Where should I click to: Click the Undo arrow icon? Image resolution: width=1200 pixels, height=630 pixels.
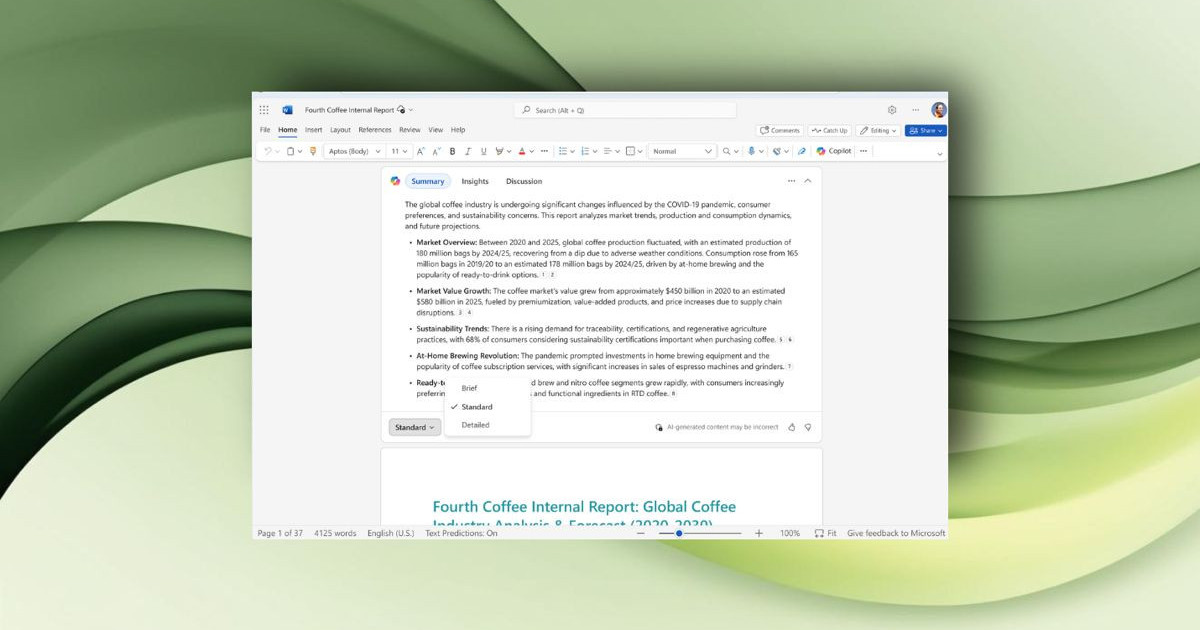pos(267,151)
